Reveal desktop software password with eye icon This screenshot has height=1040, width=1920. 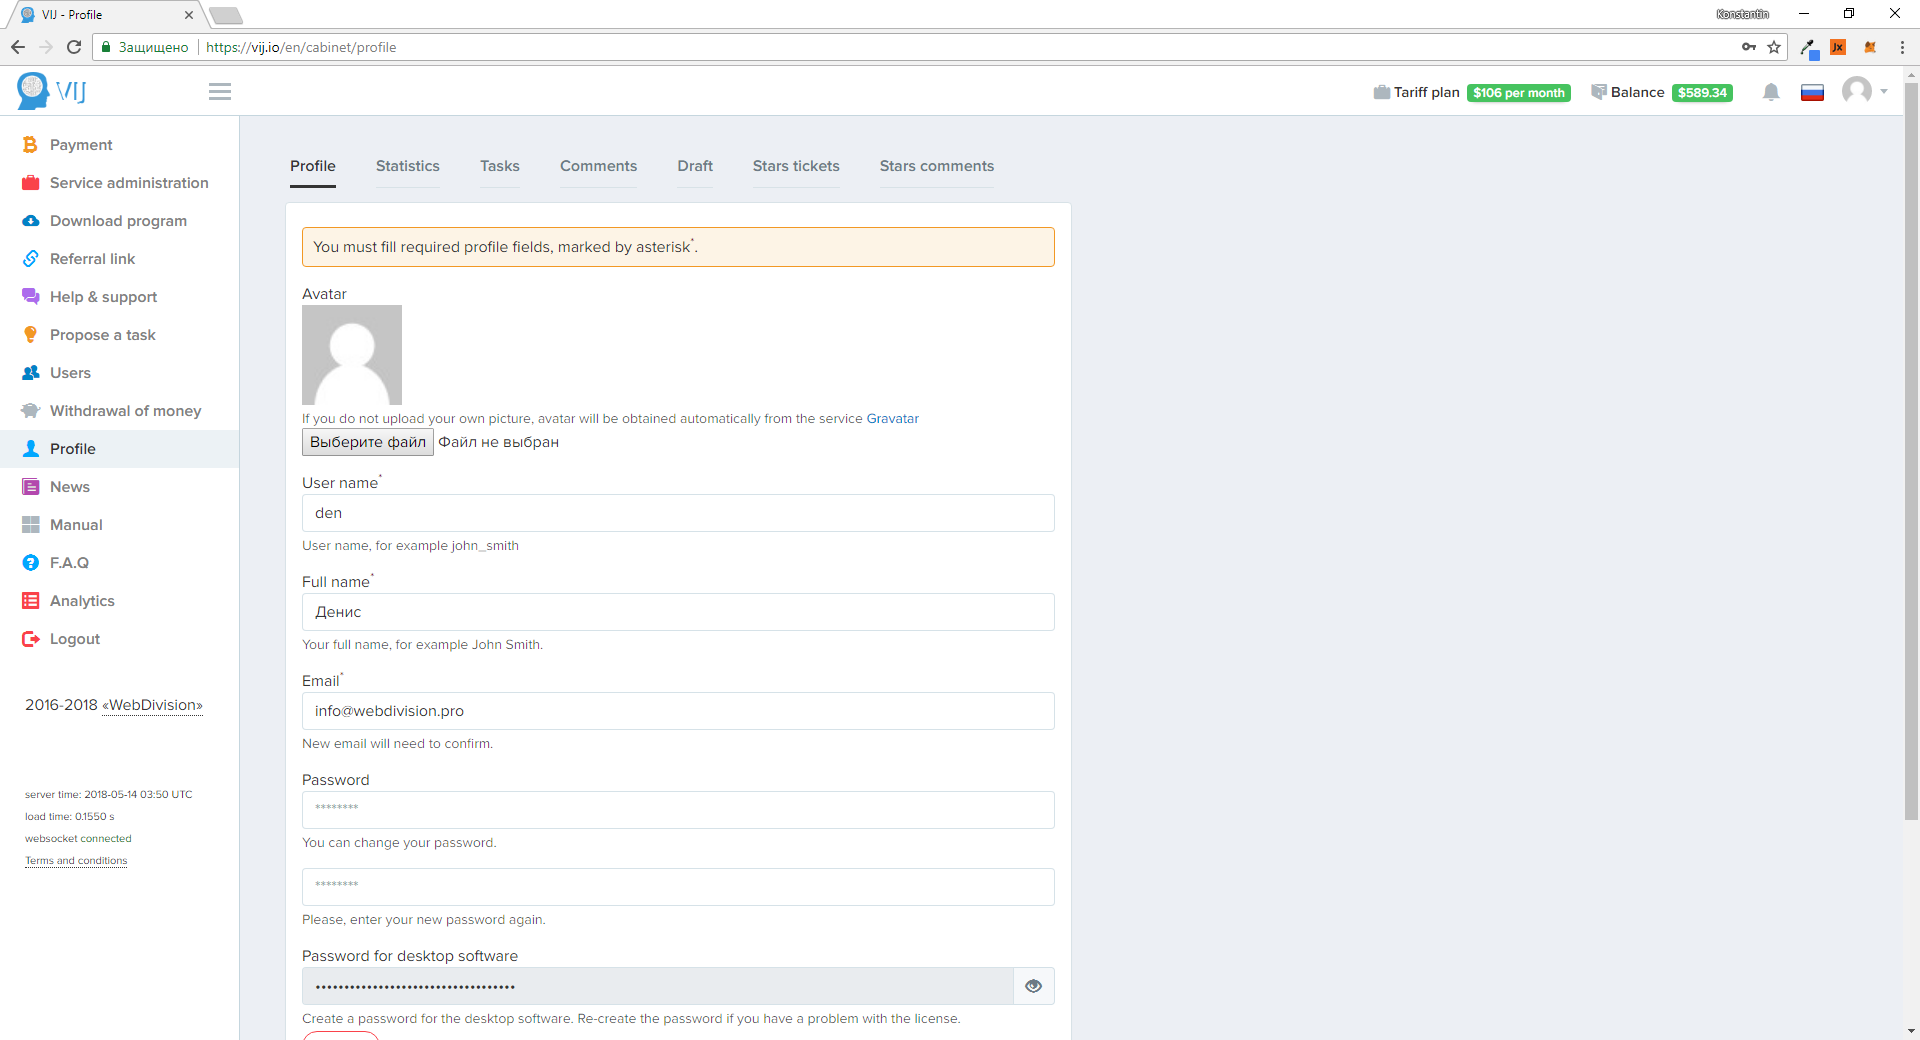(x=1033, y=986)
